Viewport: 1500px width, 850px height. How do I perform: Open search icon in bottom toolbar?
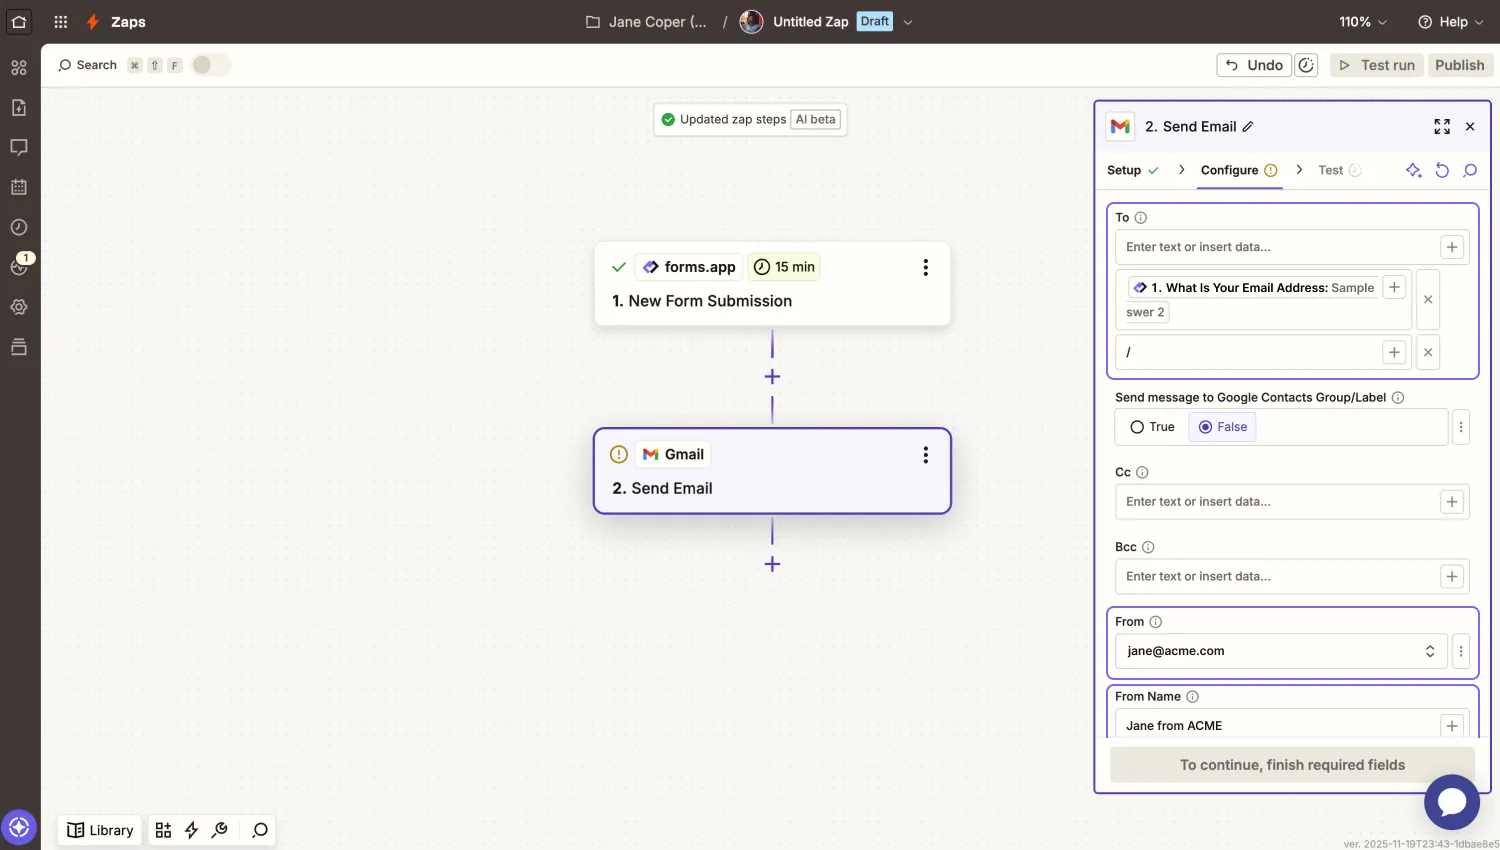tap(259, 830)
